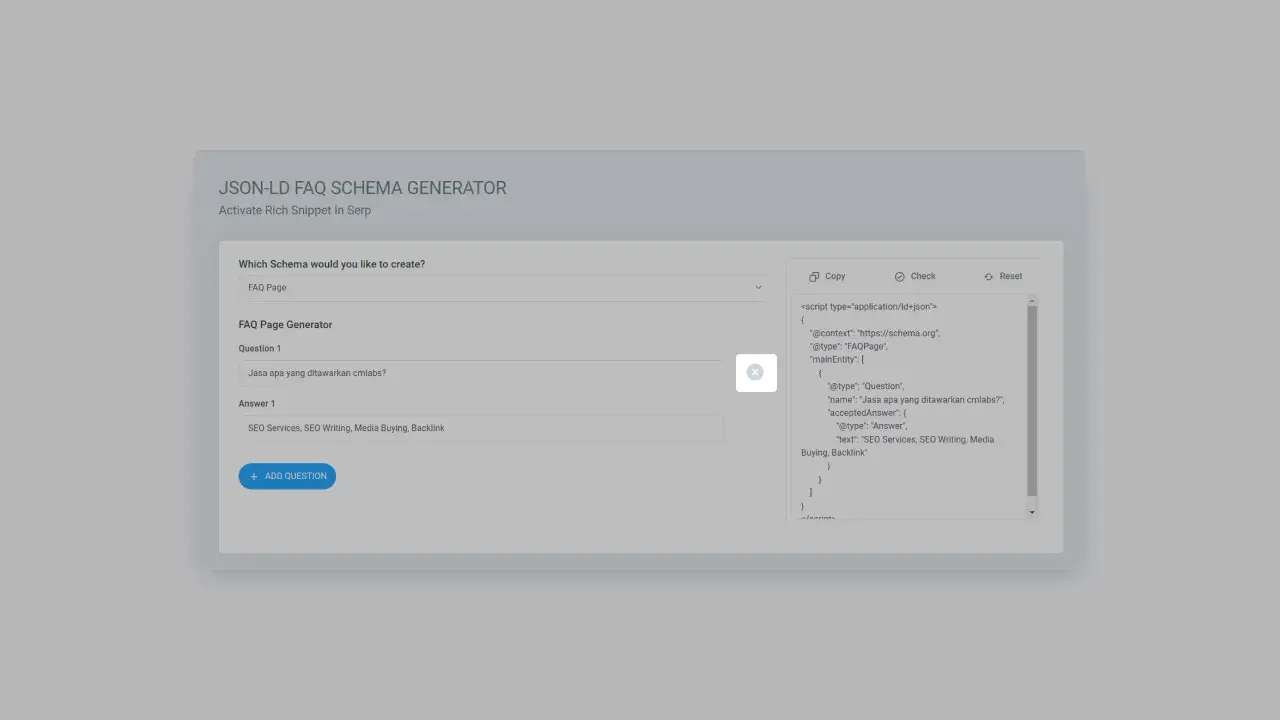Select the JSON-LD FAQ Schema Generator heading
Screen dimensions: 1280x720
(x=363, y=188)
